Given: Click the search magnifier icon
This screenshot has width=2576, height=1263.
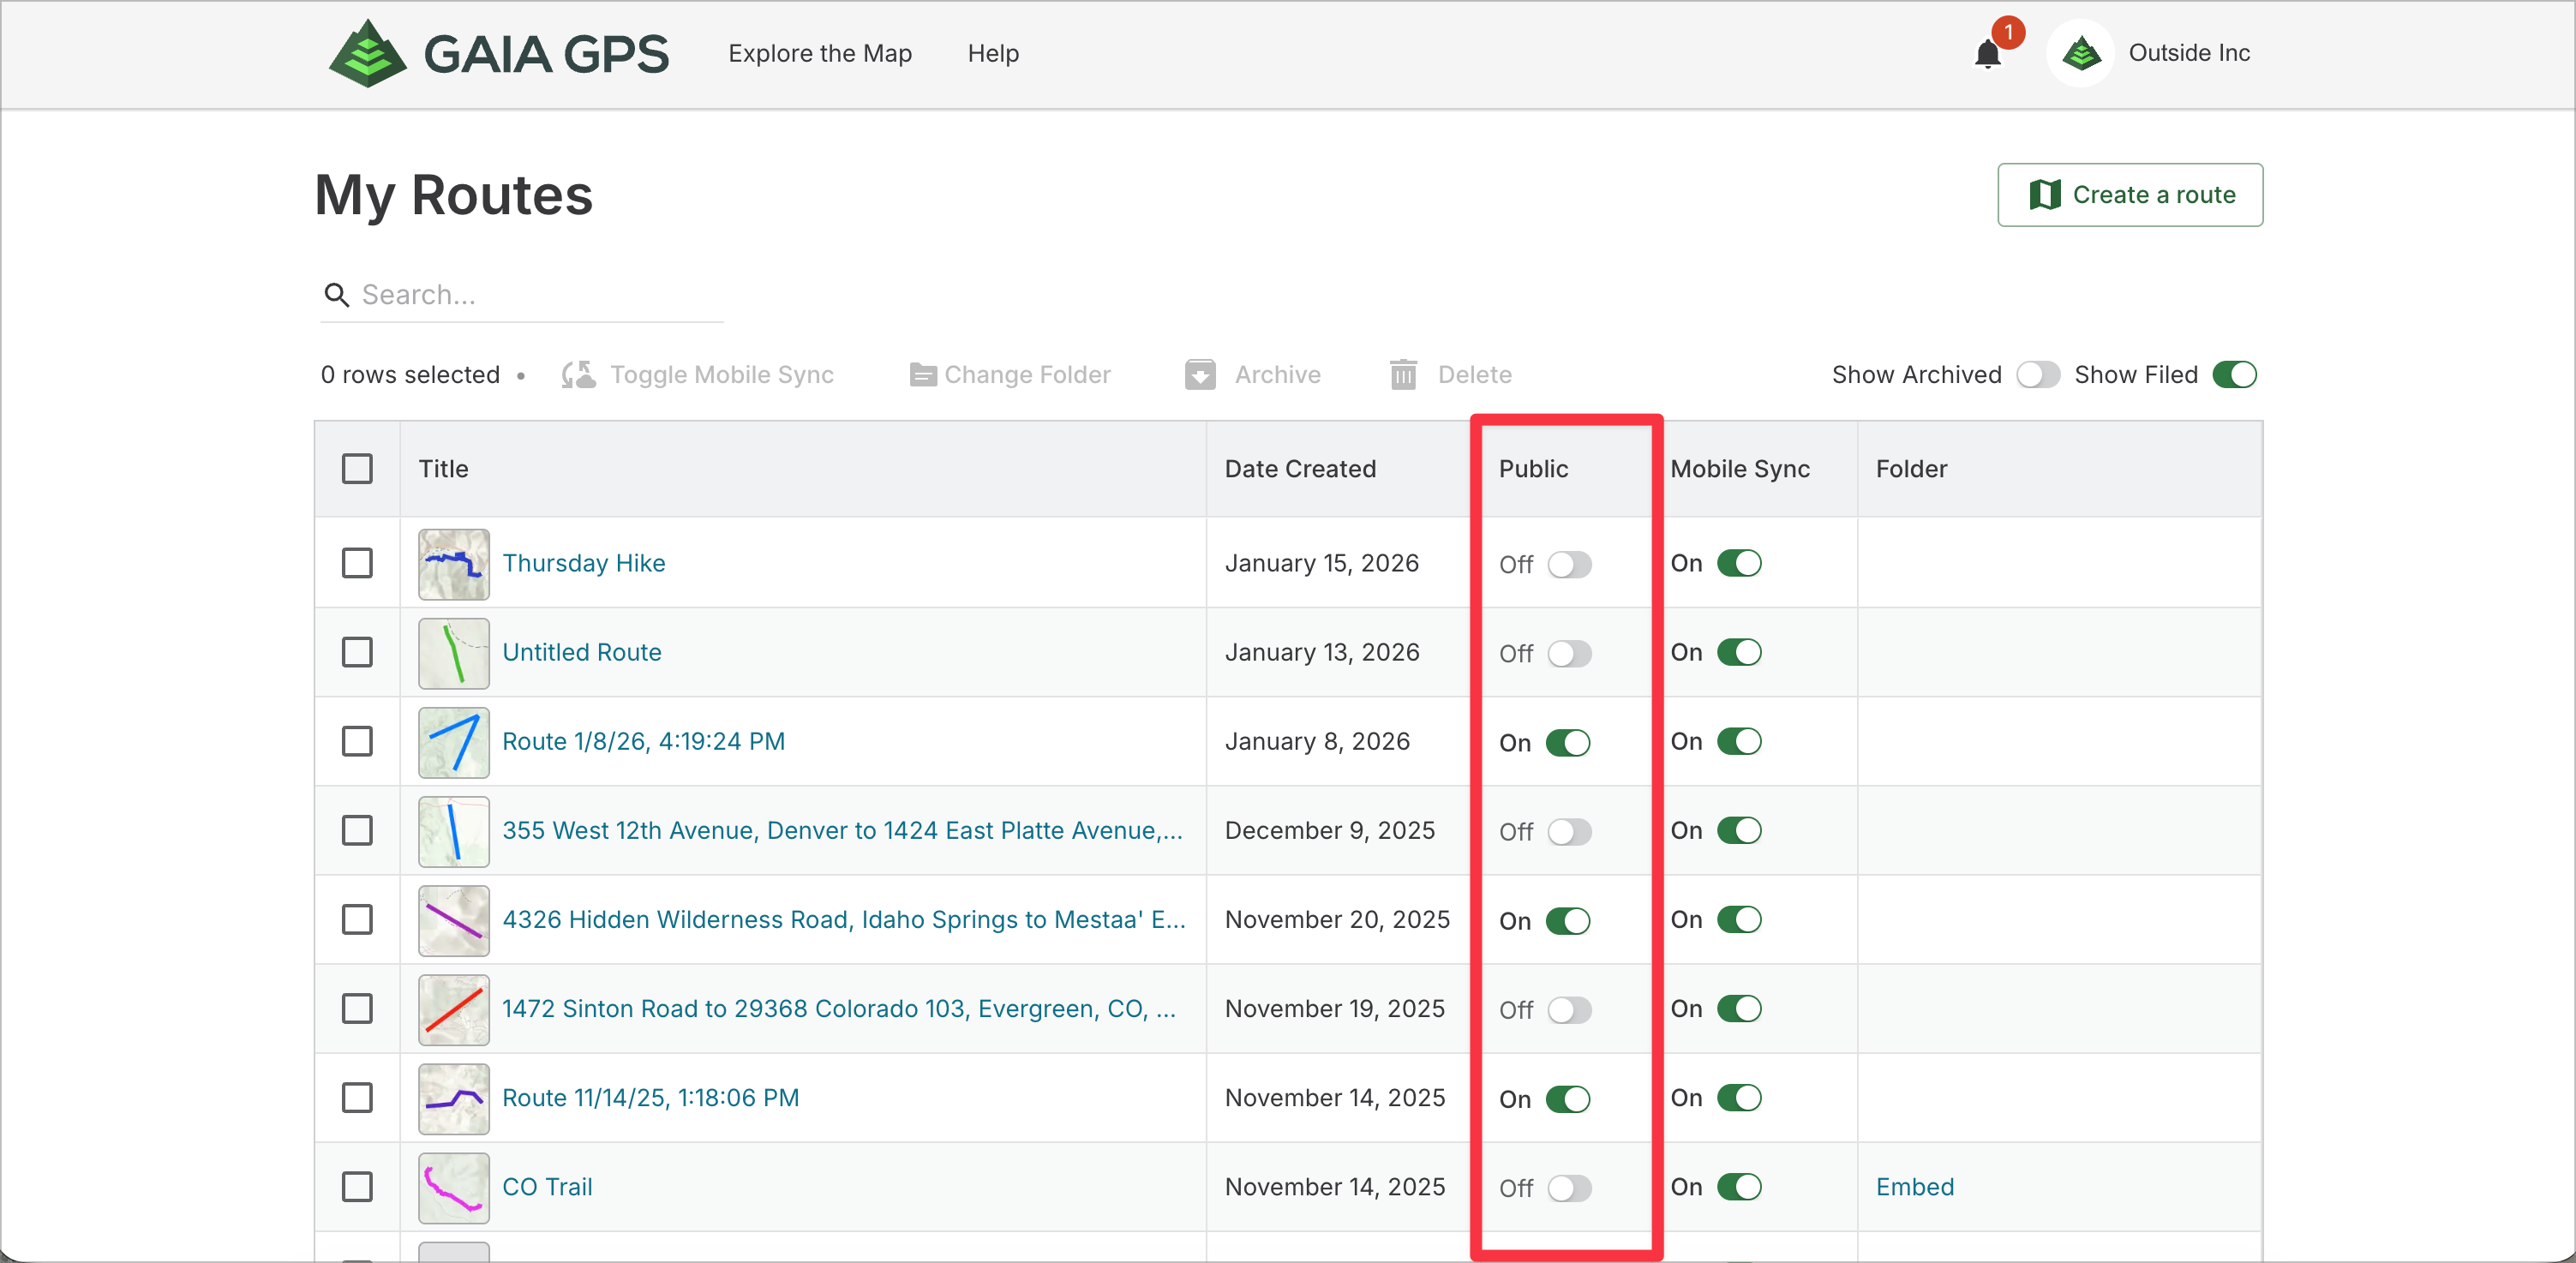Looking at the screenshot, I should (337, 295).
